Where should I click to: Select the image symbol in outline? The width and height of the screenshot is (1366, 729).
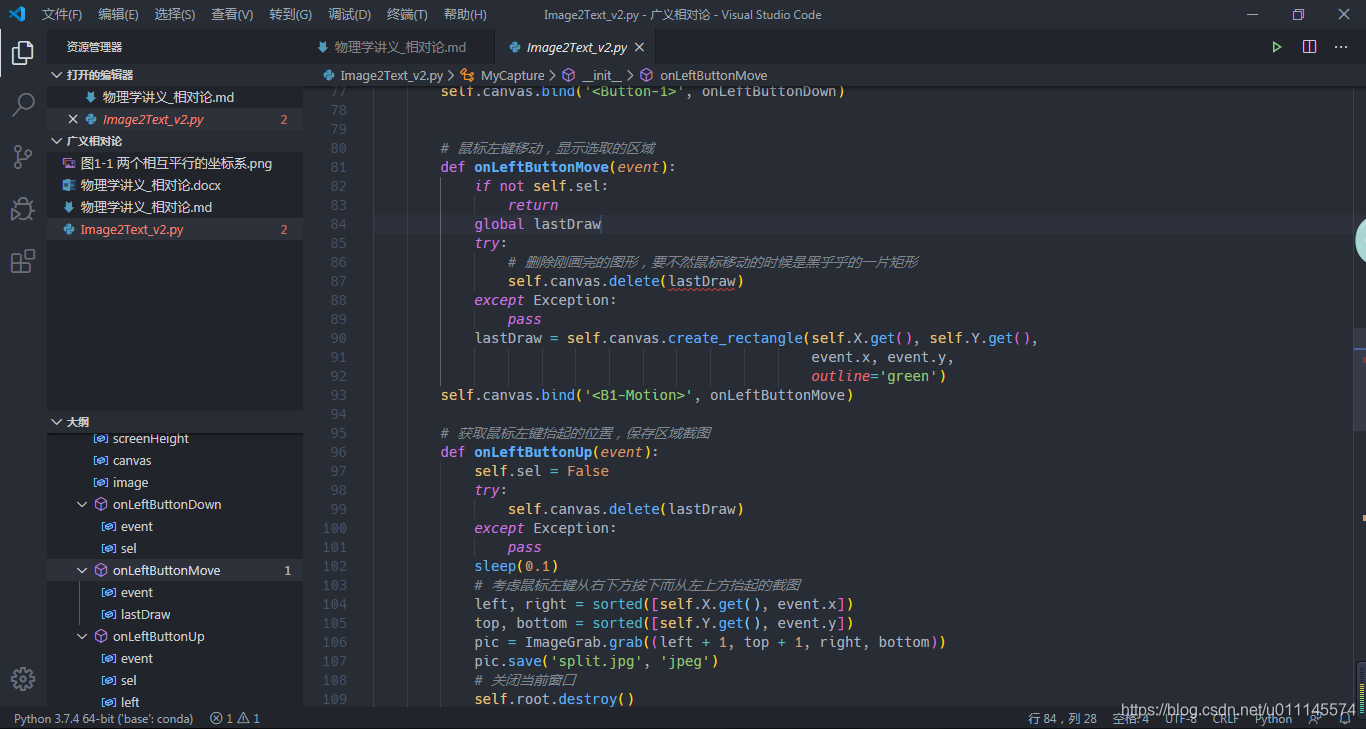pos(175,483)
